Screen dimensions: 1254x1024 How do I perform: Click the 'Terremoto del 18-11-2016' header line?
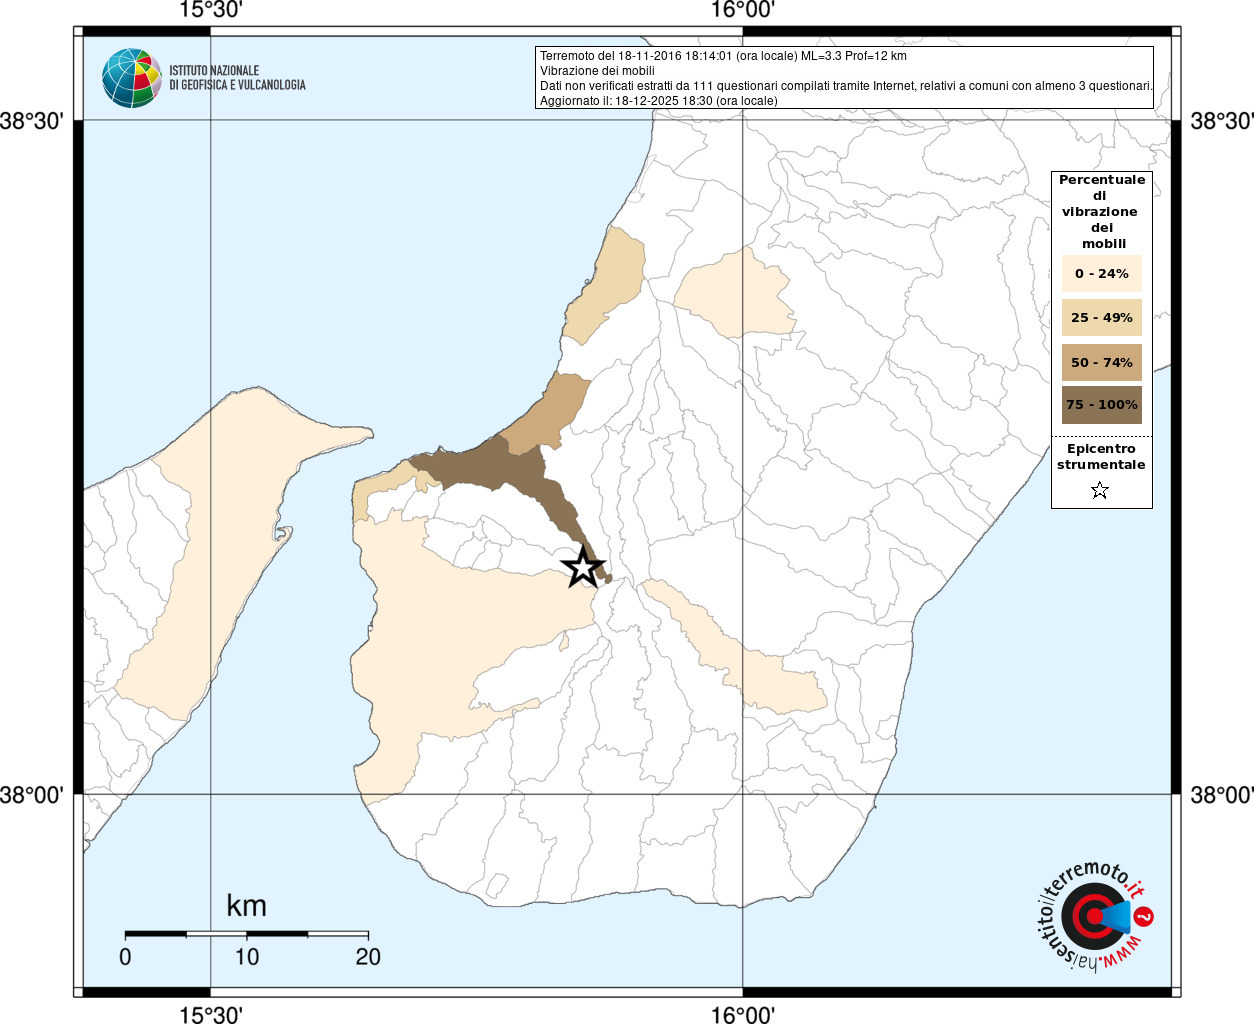(x=723, y=56)
